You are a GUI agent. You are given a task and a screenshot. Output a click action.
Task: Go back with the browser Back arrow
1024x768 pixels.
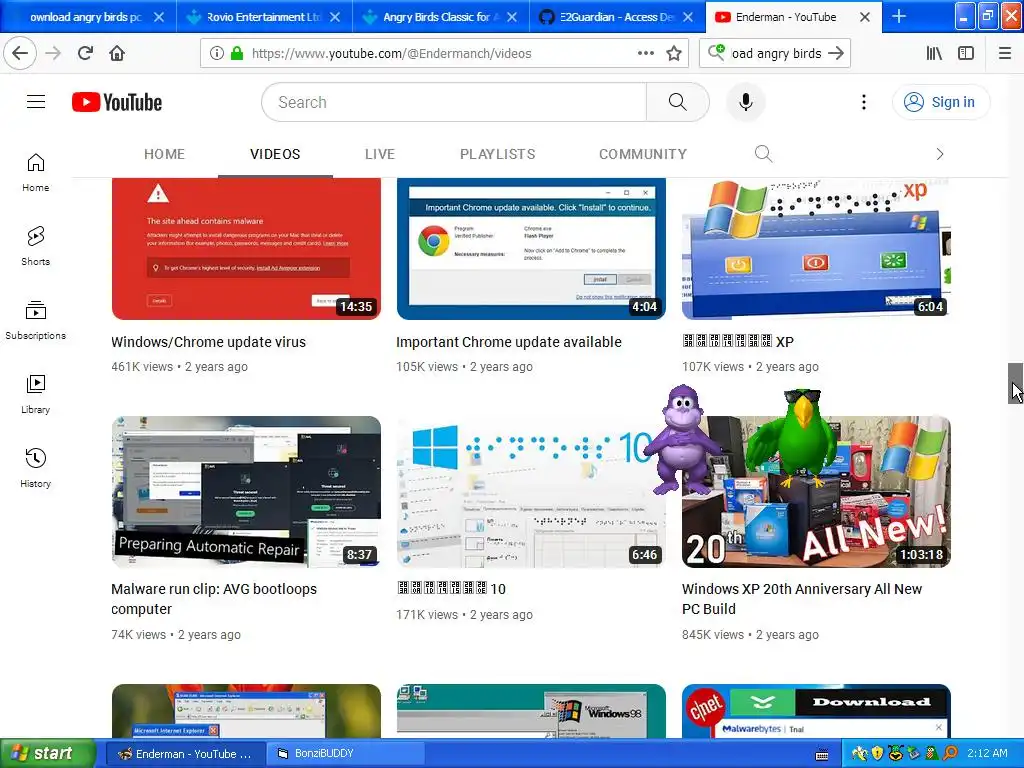pos(20,54)
